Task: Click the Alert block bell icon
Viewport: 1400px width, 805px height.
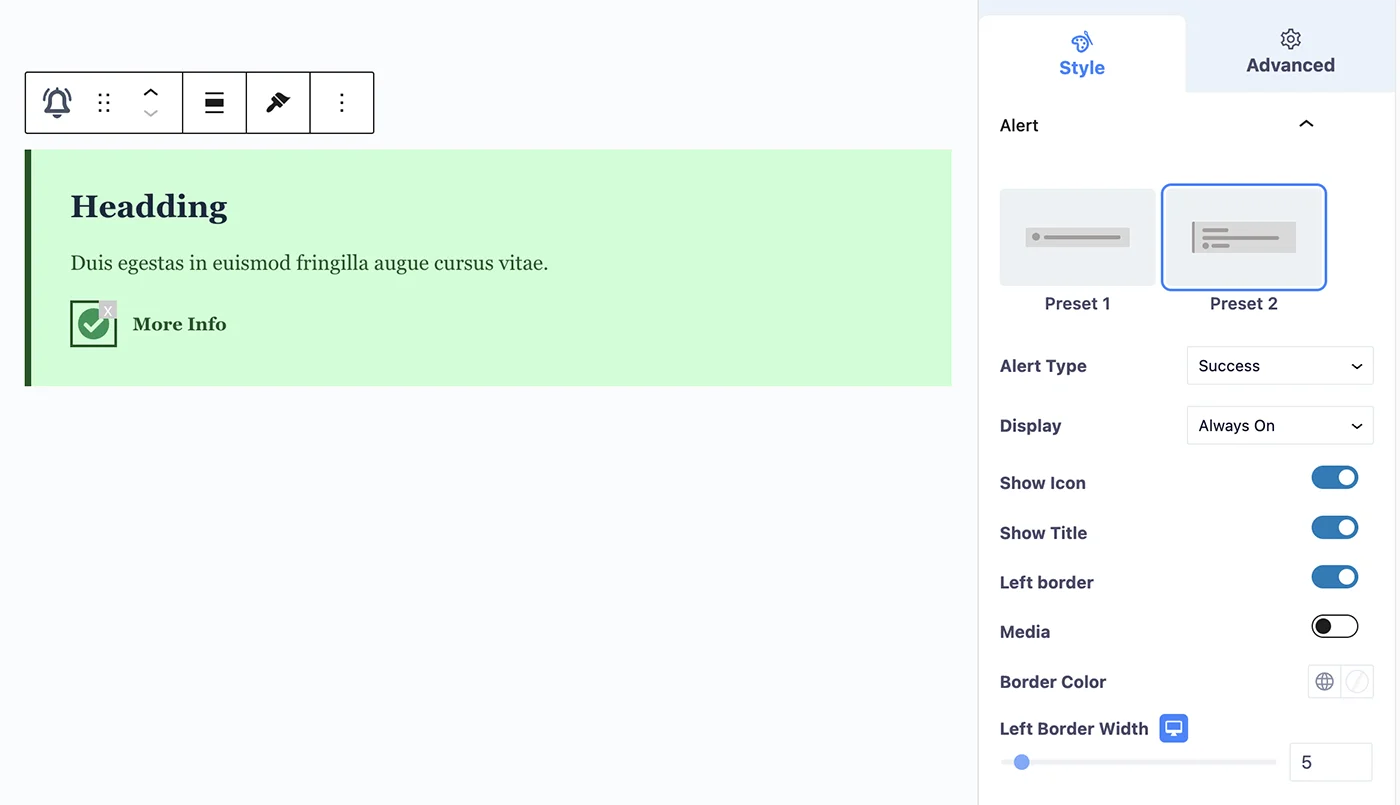Action: (x=57, y=102)
